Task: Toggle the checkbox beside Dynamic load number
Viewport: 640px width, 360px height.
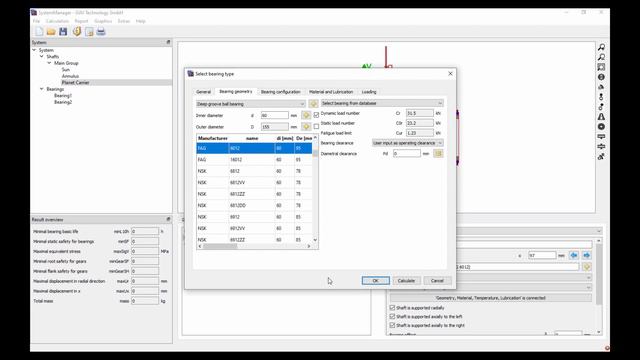Action: pyautogui.click(x=316, y=115)
